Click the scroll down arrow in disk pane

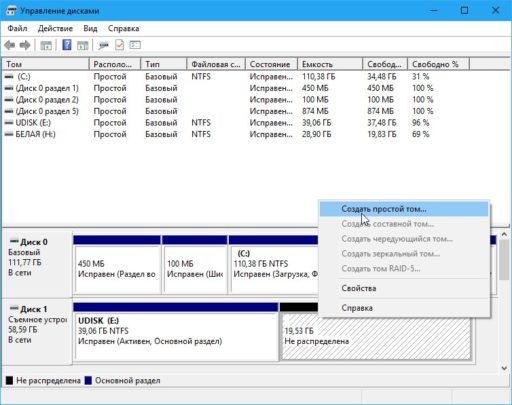click(504, 368)
